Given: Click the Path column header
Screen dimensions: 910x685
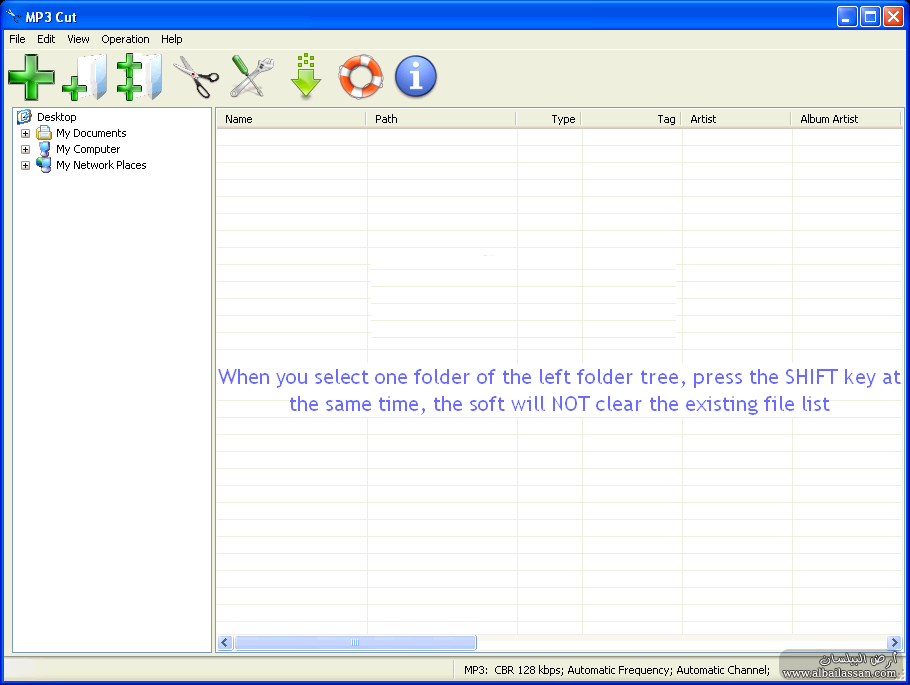Looking at the screenshot, I should (440, 119).
